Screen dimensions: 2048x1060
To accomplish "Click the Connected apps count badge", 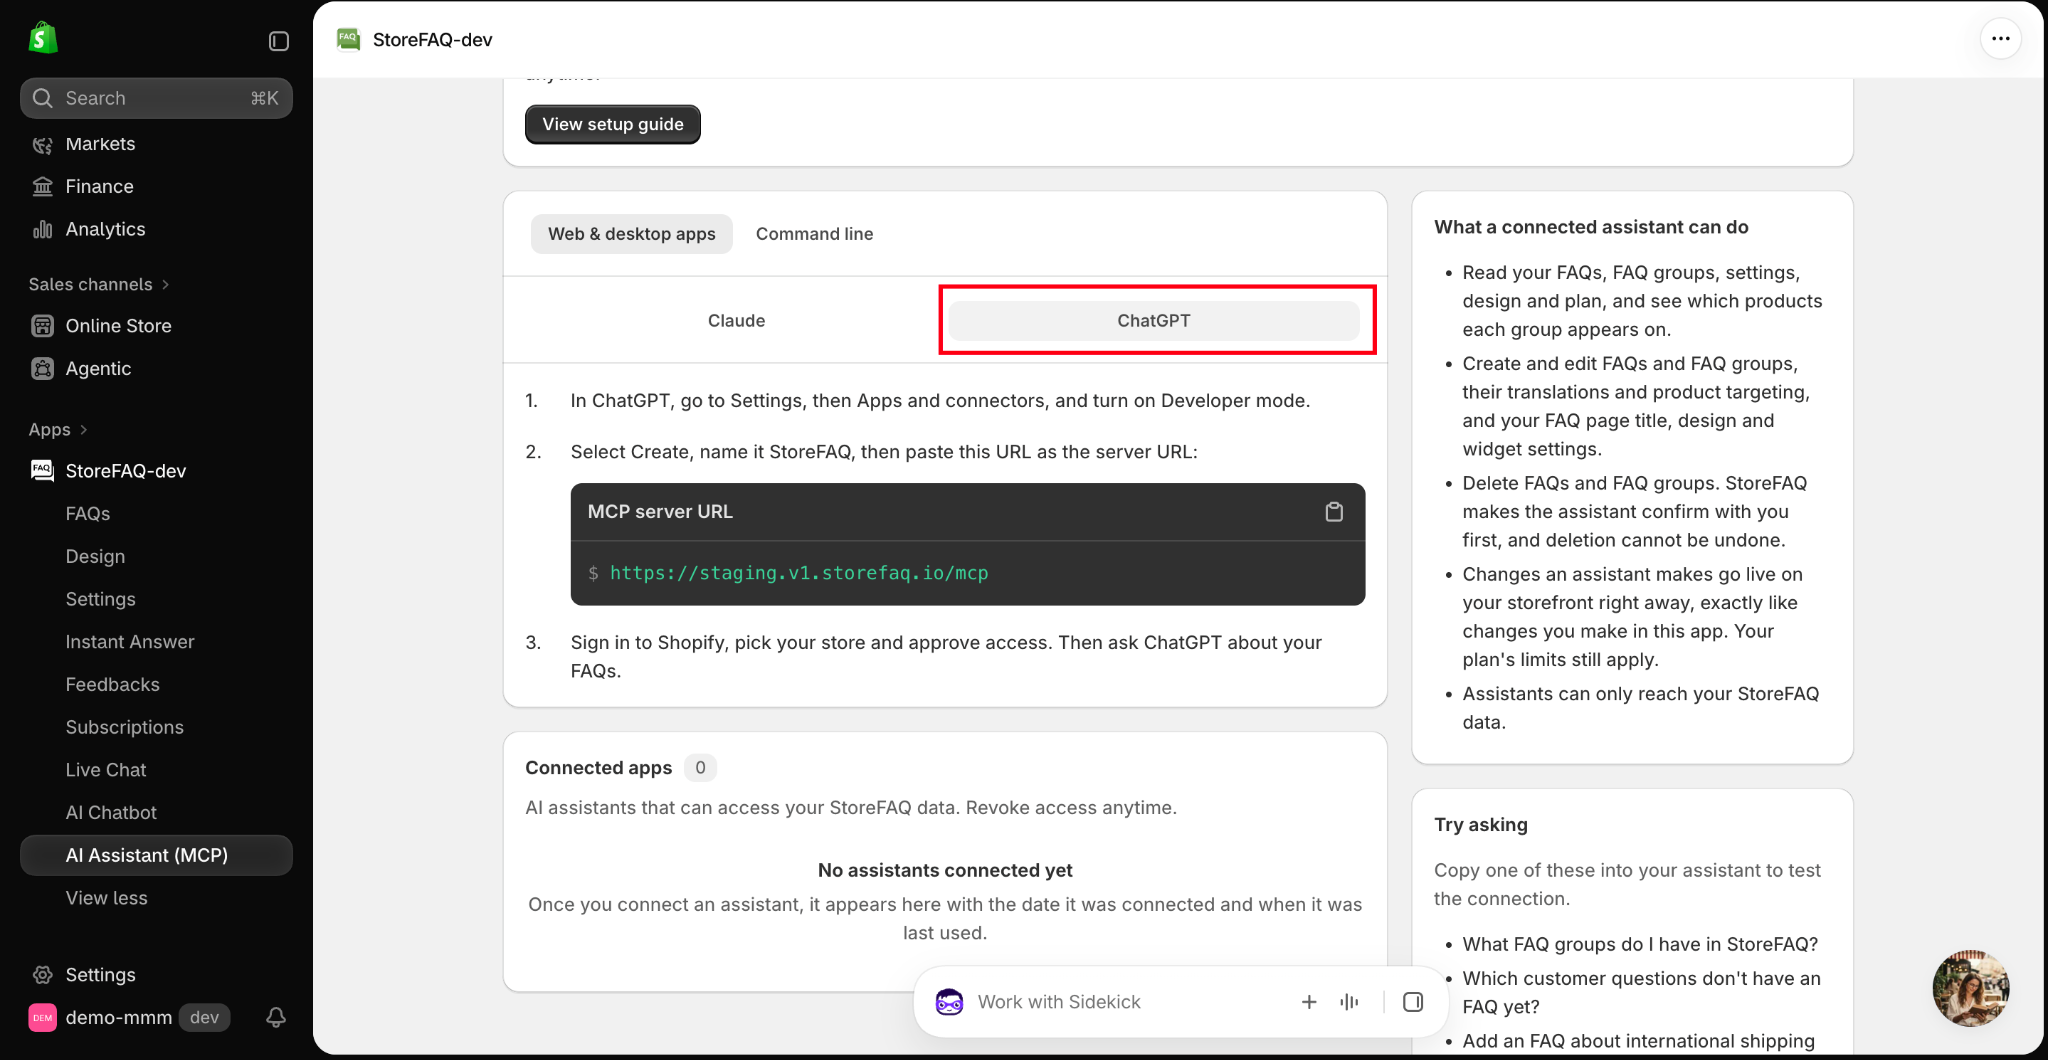I will click(700, 768).
